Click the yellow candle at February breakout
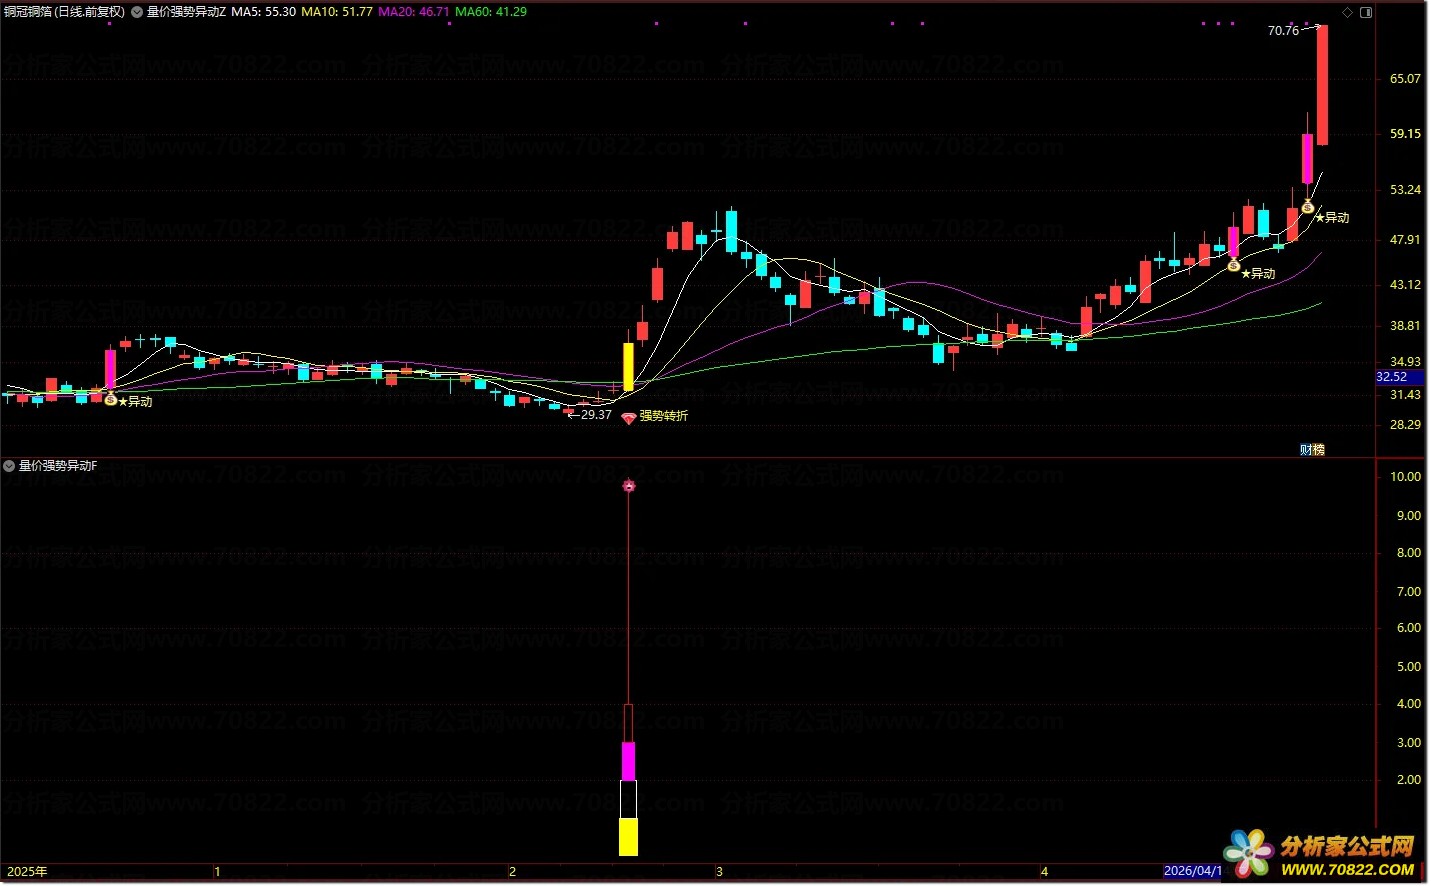1431x886 pixels. tap(629, 367)
